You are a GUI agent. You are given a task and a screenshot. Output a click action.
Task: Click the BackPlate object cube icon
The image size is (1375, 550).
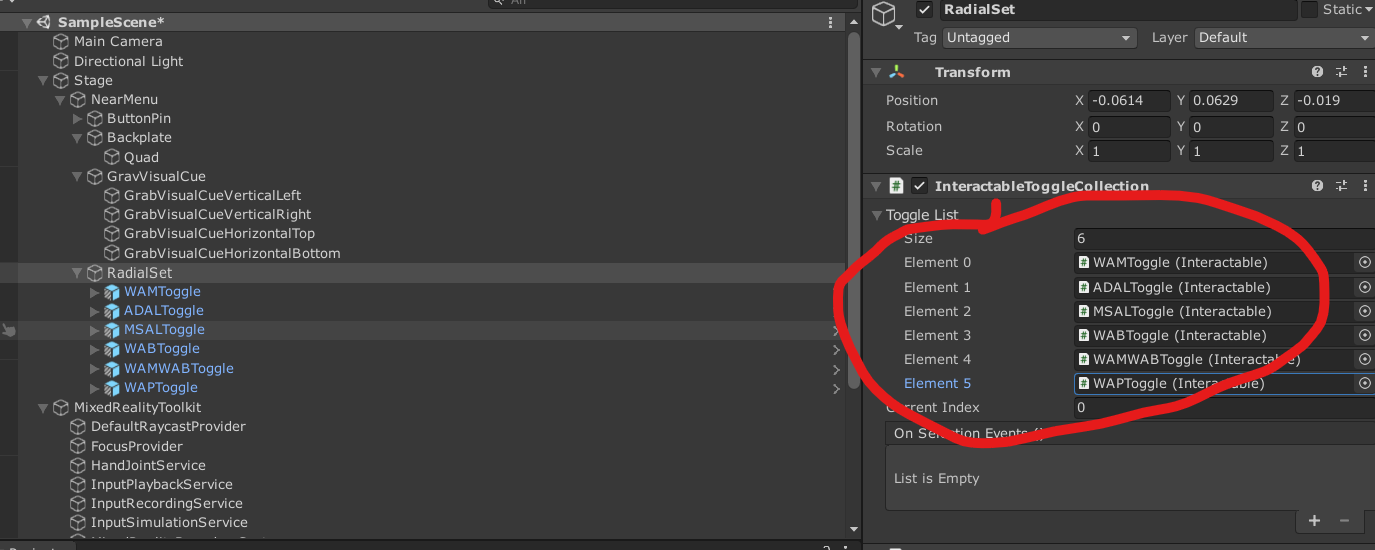(95, 138)
